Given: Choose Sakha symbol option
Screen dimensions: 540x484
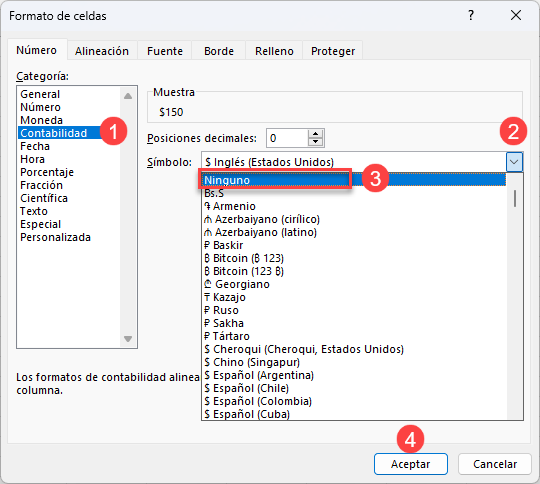Looking at the screenshot, I should tap(354, 323).
